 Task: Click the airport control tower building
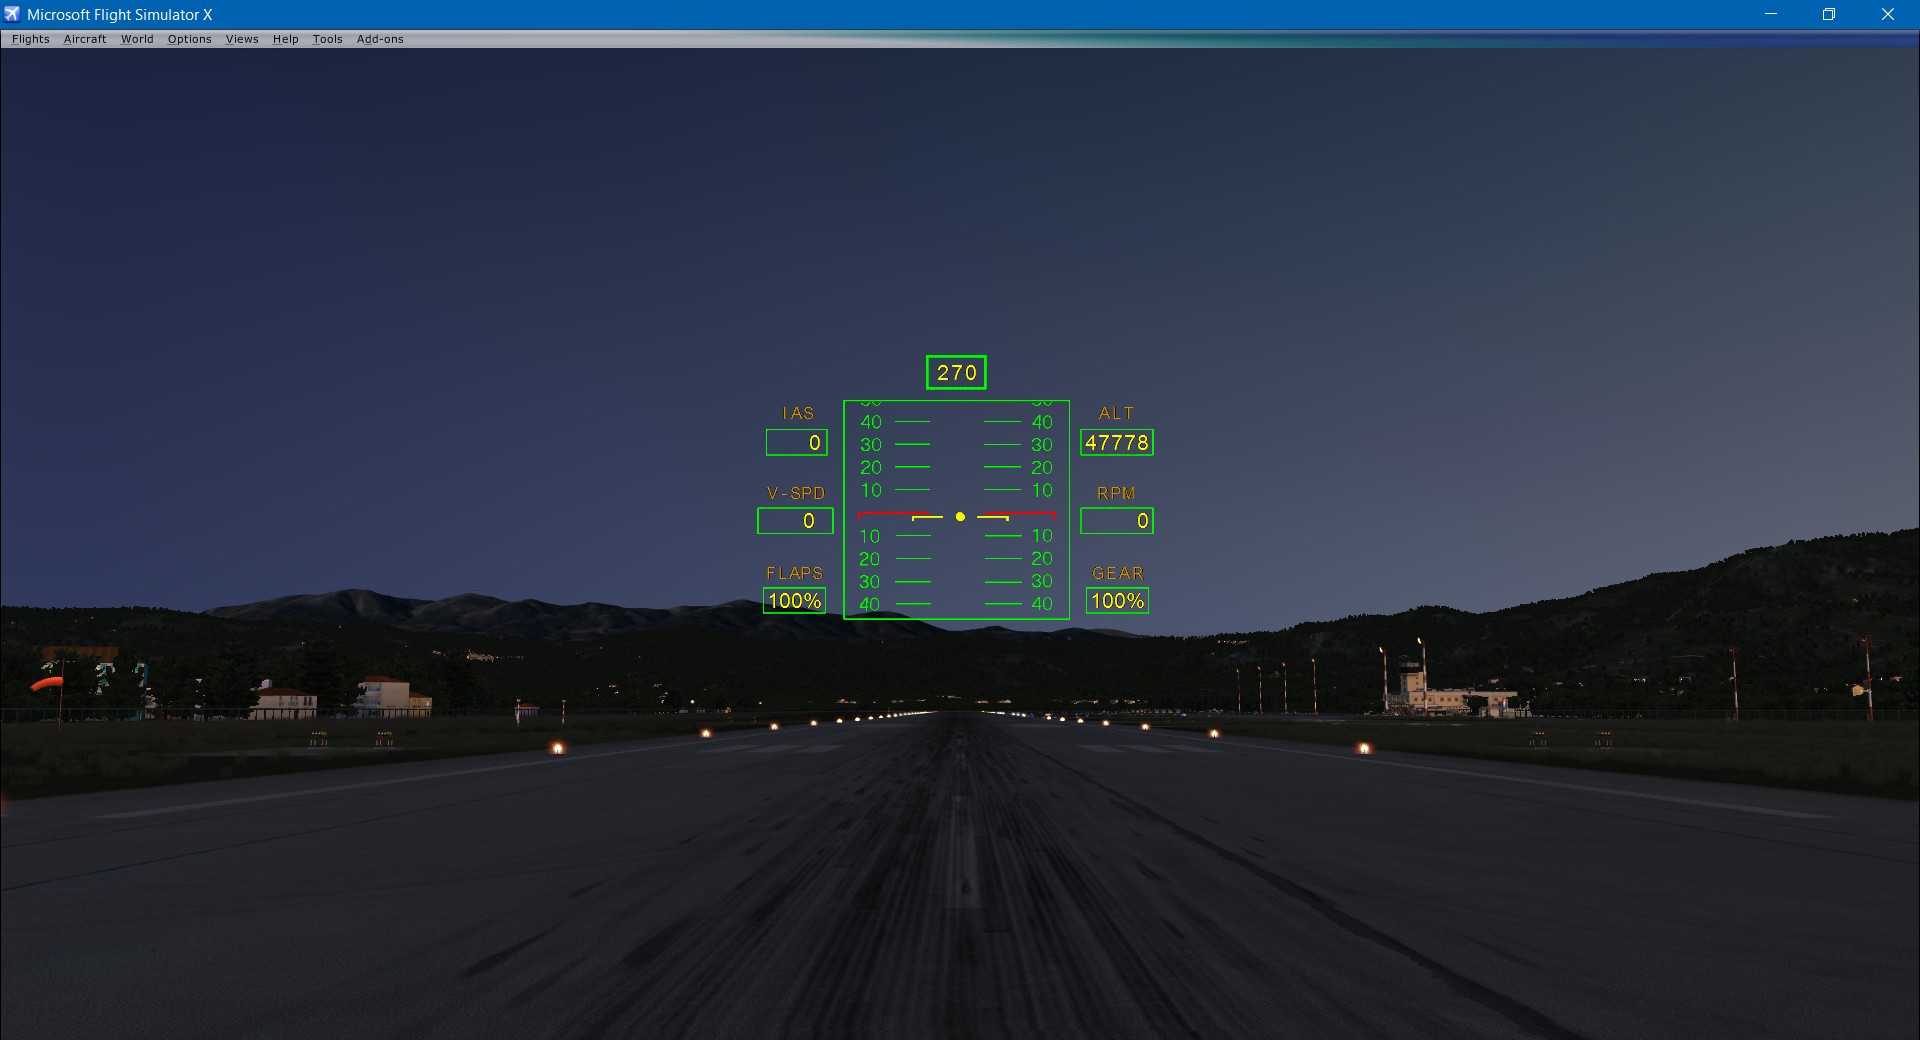click(x=1412, y=685)
